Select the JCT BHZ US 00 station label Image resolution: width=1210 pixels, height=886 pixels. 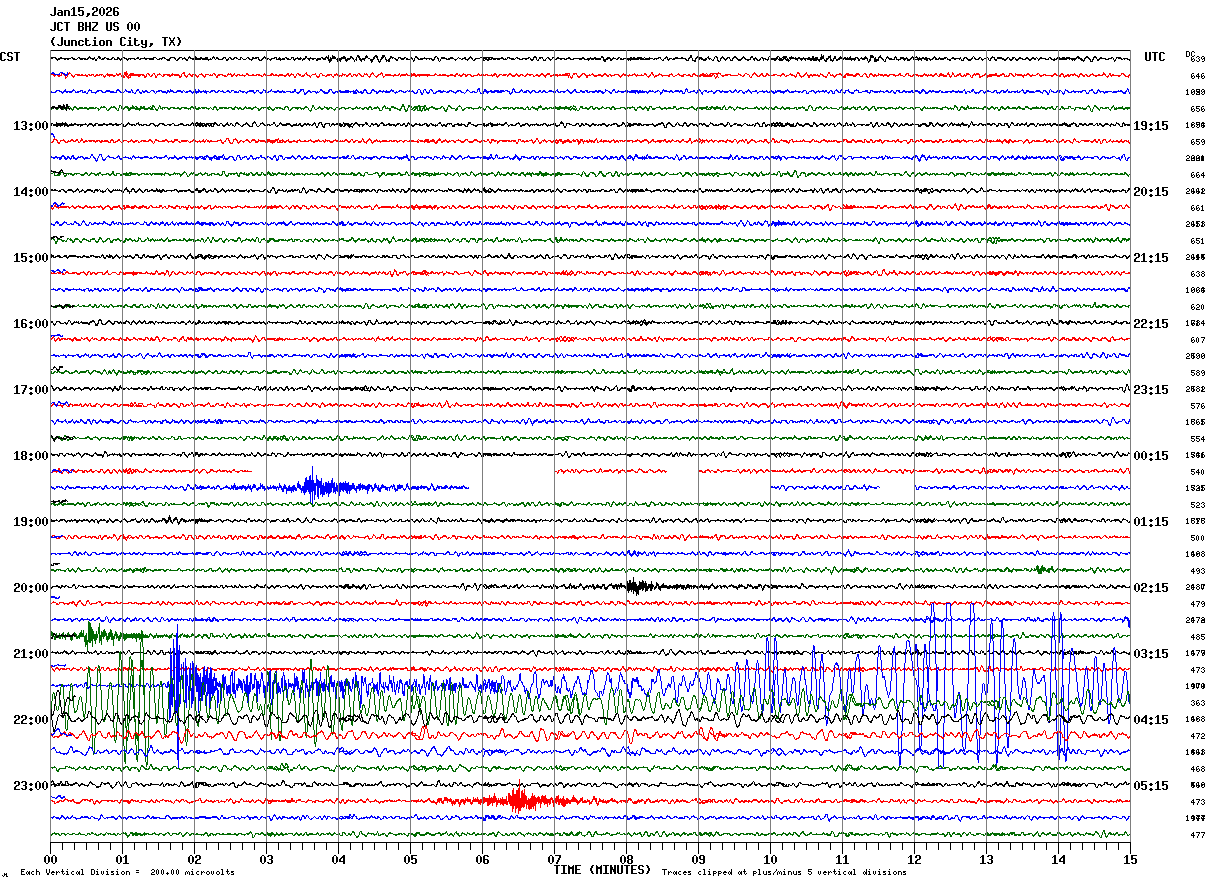tap(95, 27)
